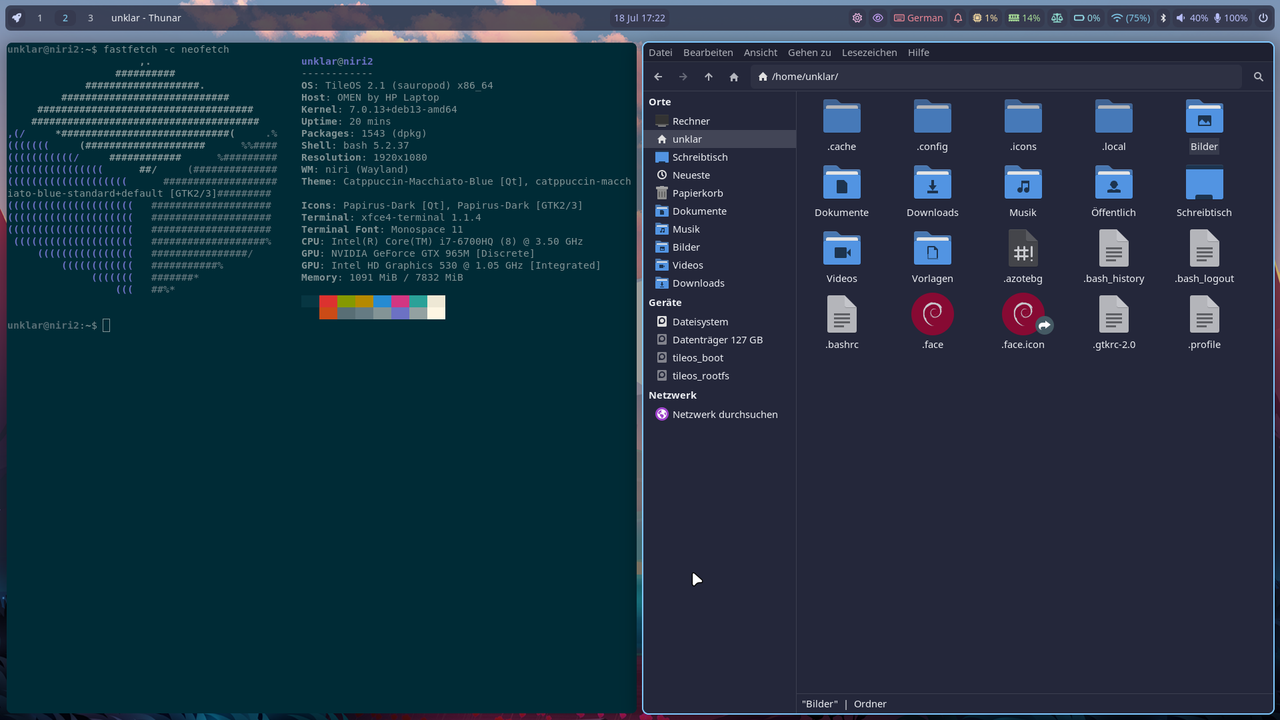Click the /home/unklar/ location bar

(x=997, y=77)
